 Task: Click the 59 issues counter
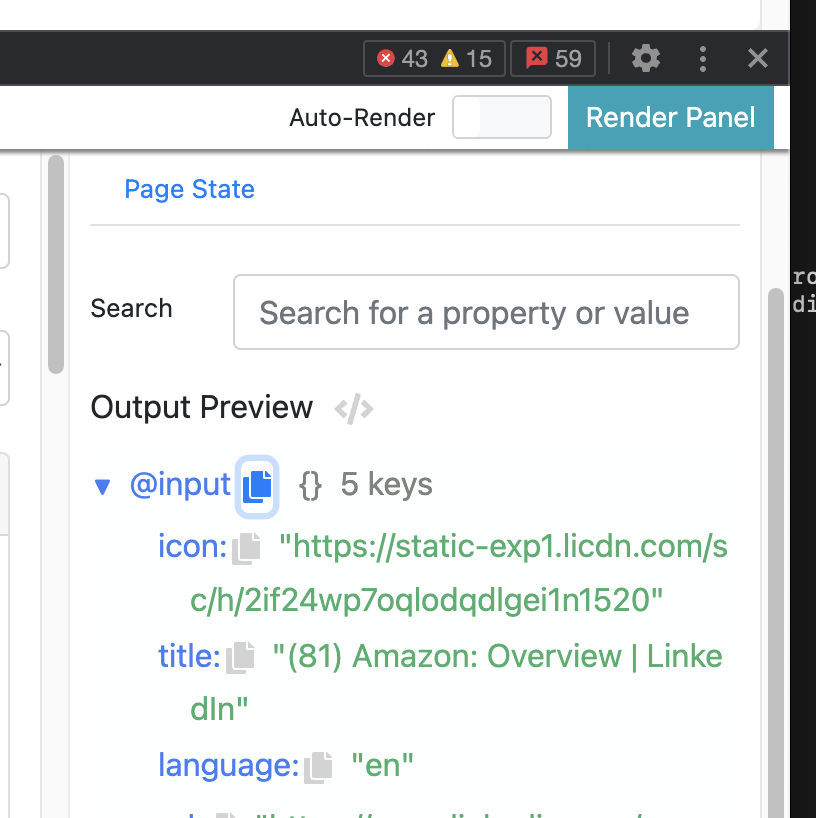click(553, 58)
